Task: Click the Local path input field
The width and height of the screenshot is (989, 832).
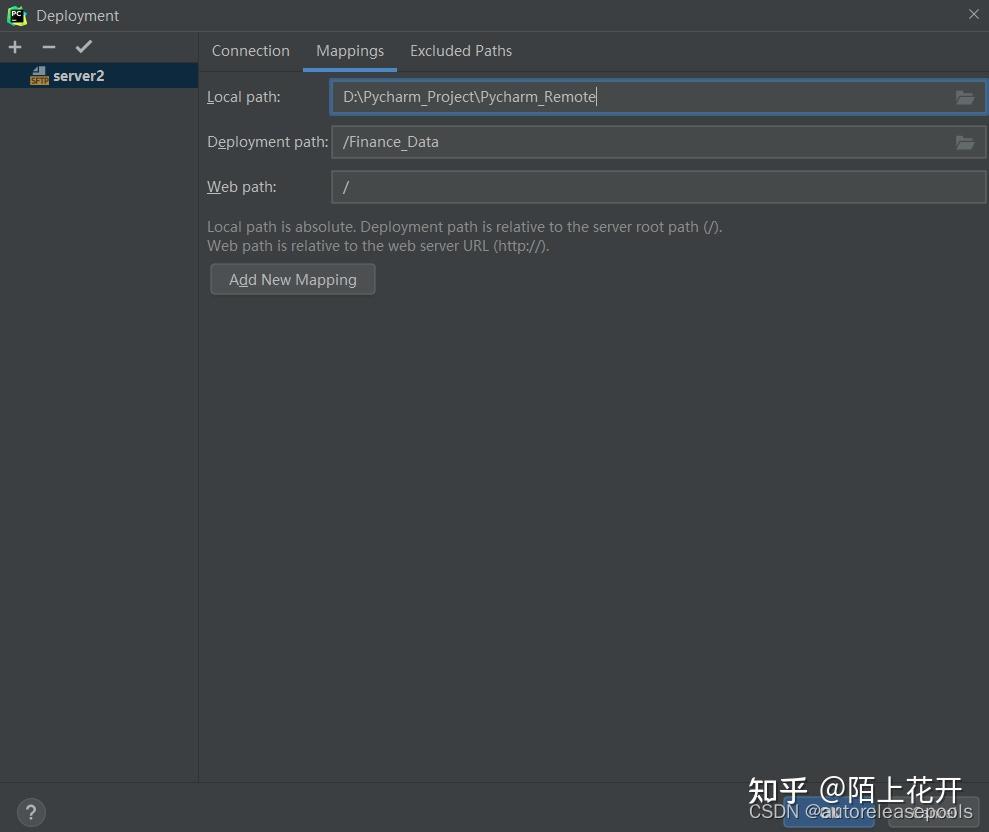Action: pyautogui.click(x=600, y=97)
